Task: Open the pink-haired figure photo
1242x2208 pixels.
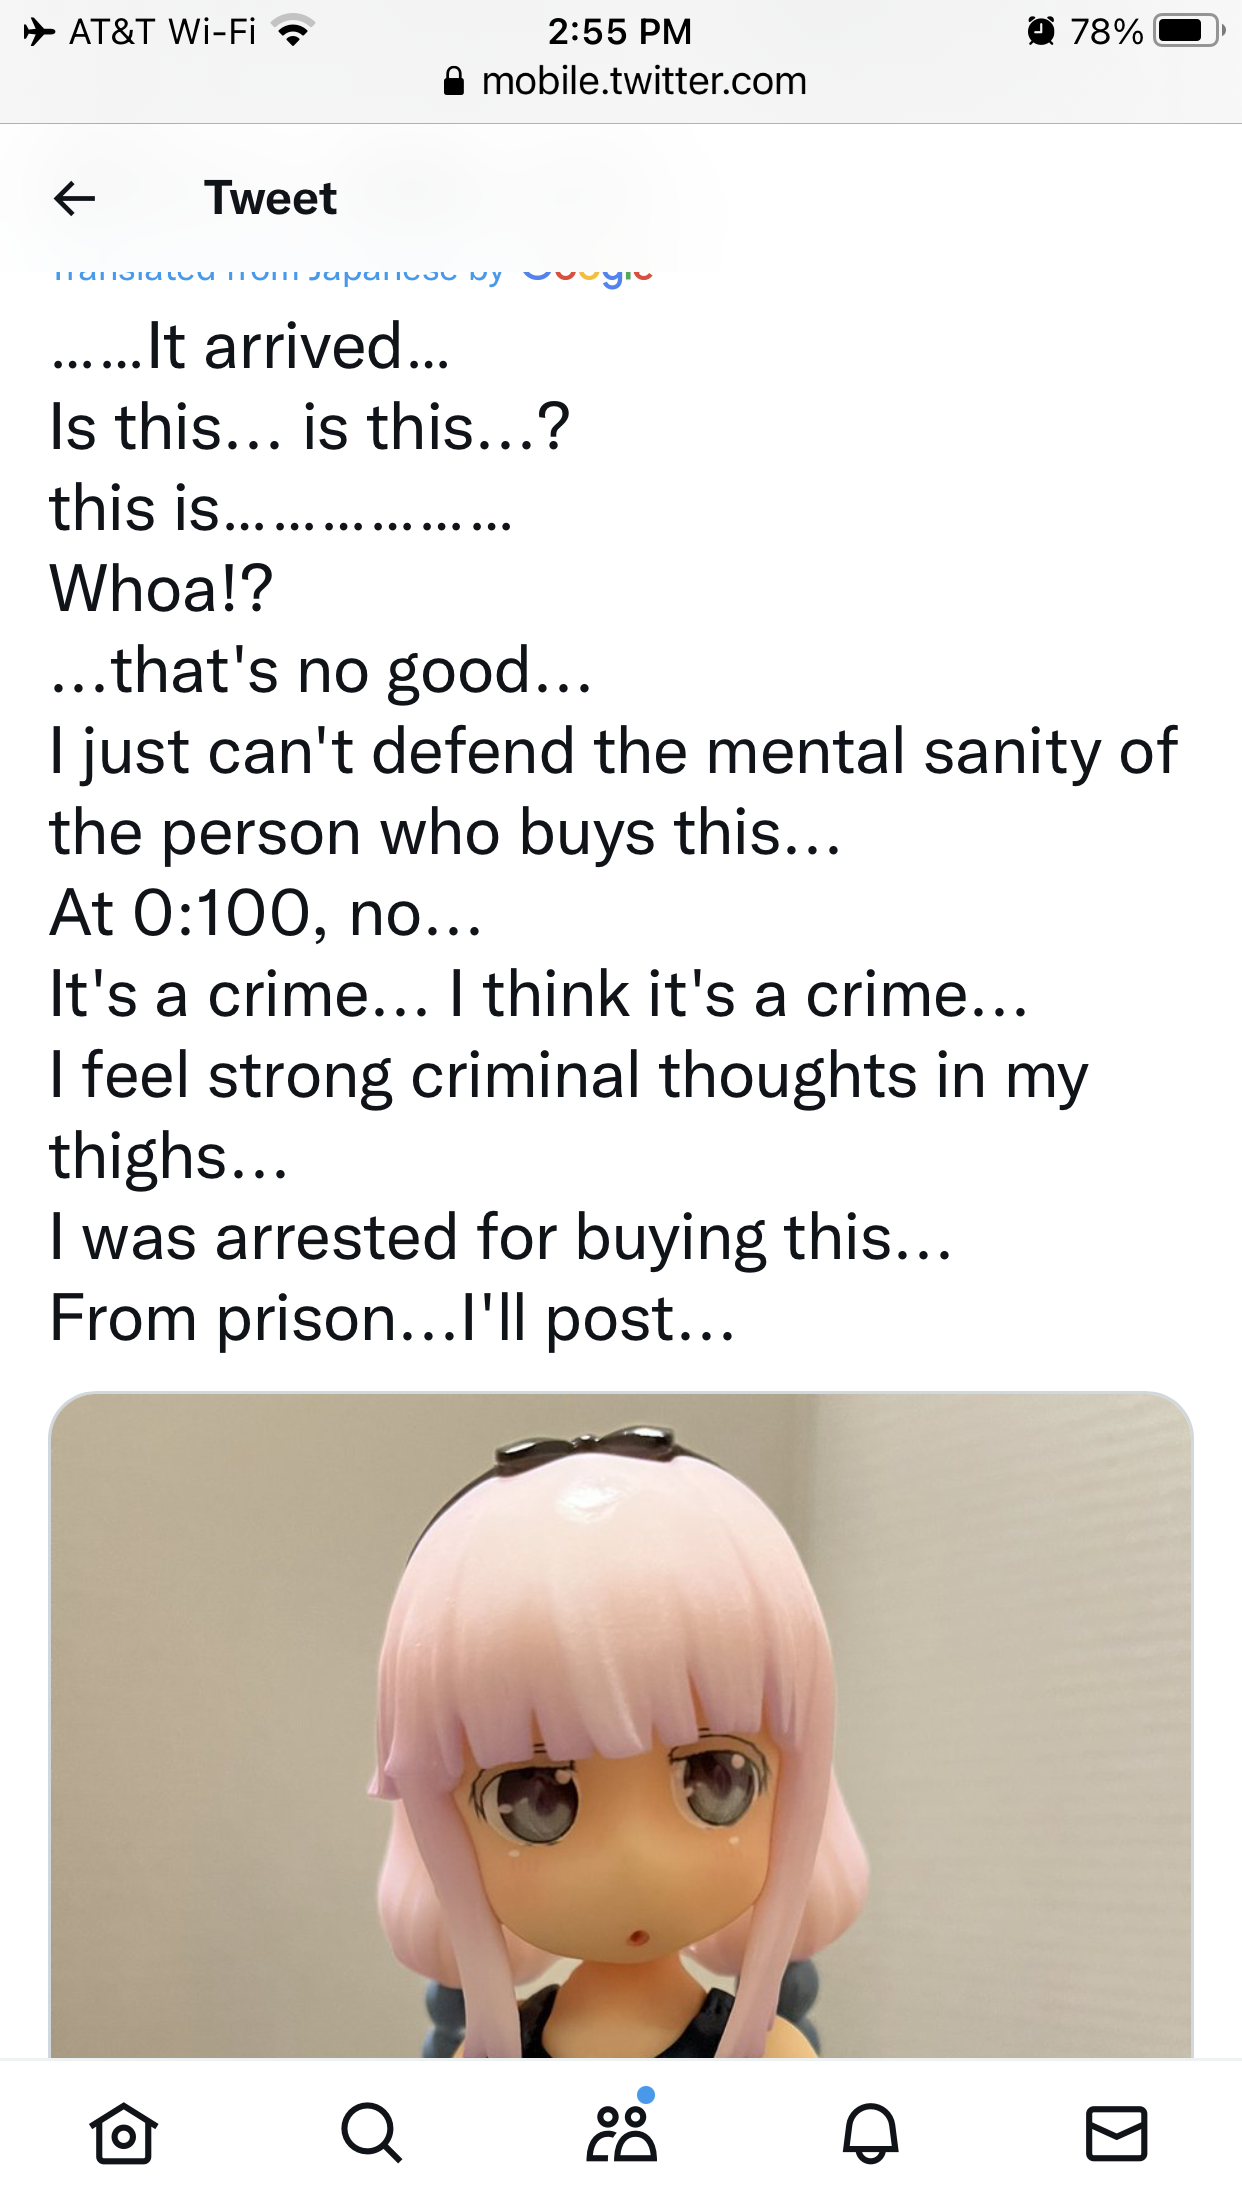Action: click(621, 1724)
